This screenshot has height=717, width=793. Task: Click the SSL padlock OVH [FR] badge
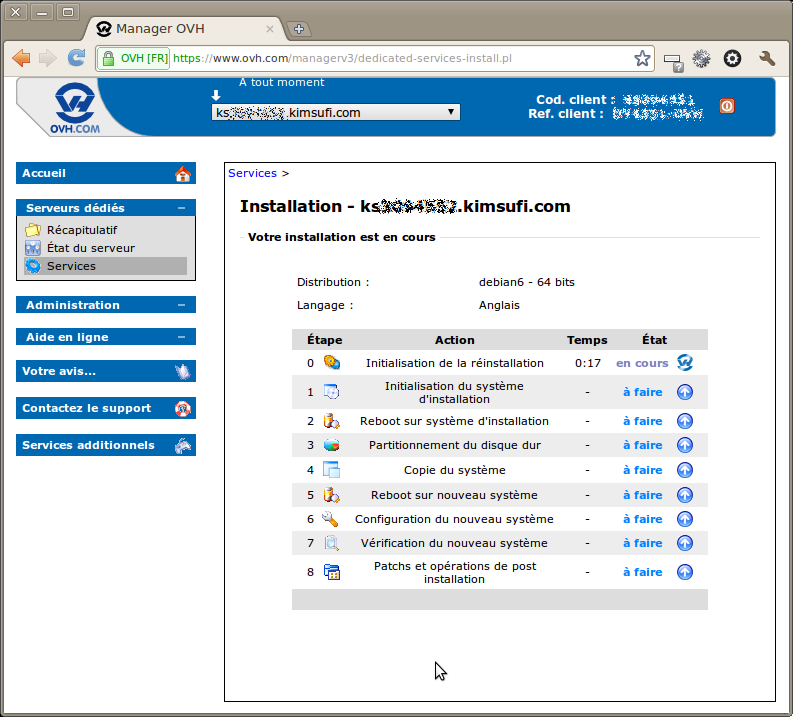tap(134, 59)
